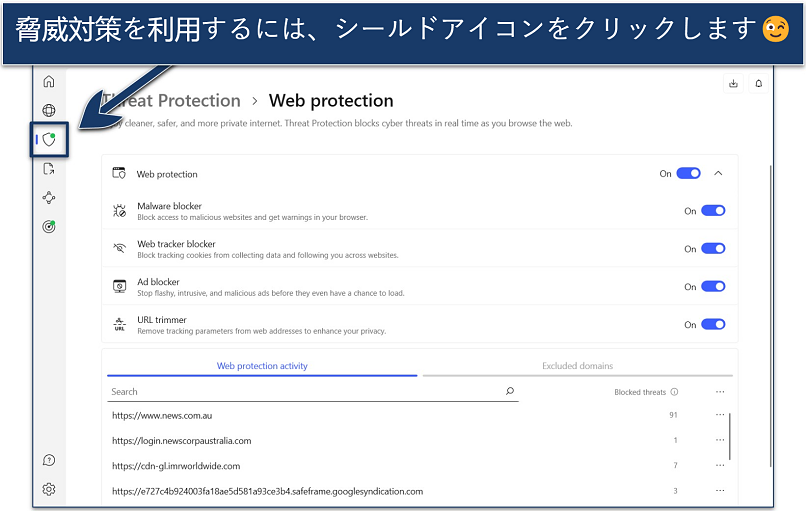Open the file sharing sidebar icon

(x=49, y=169)
